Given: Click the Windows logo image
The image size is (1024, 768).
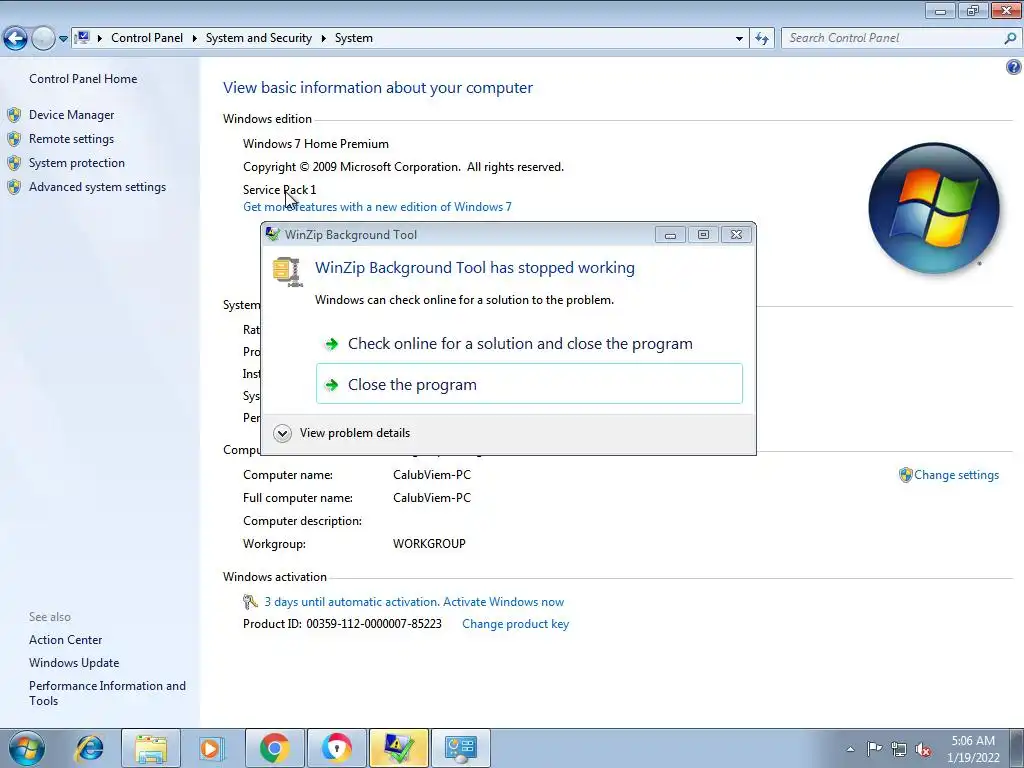Looking at the screenshot, I should tap(934, 208).
